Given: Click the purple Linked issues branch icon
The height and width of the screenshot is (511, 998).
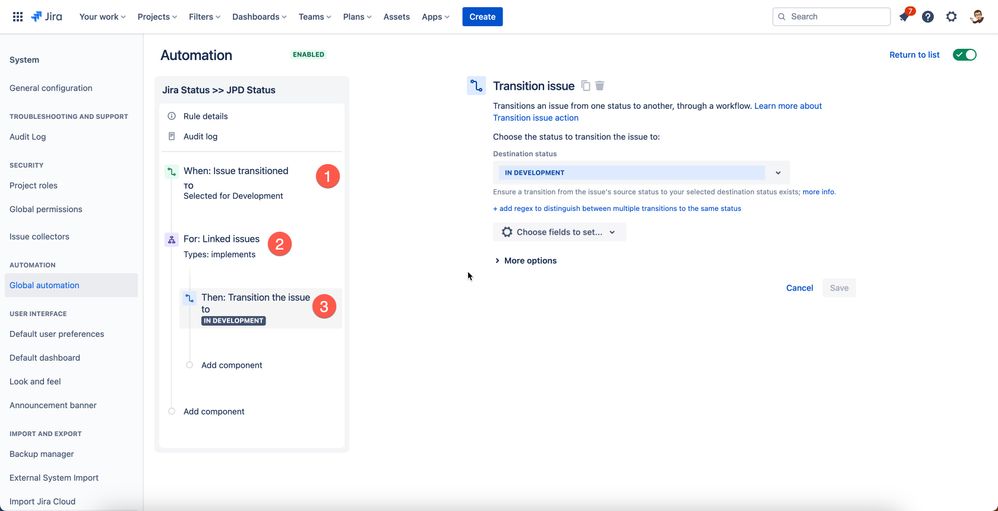Looking at the screenshot, I should [171, 240].
